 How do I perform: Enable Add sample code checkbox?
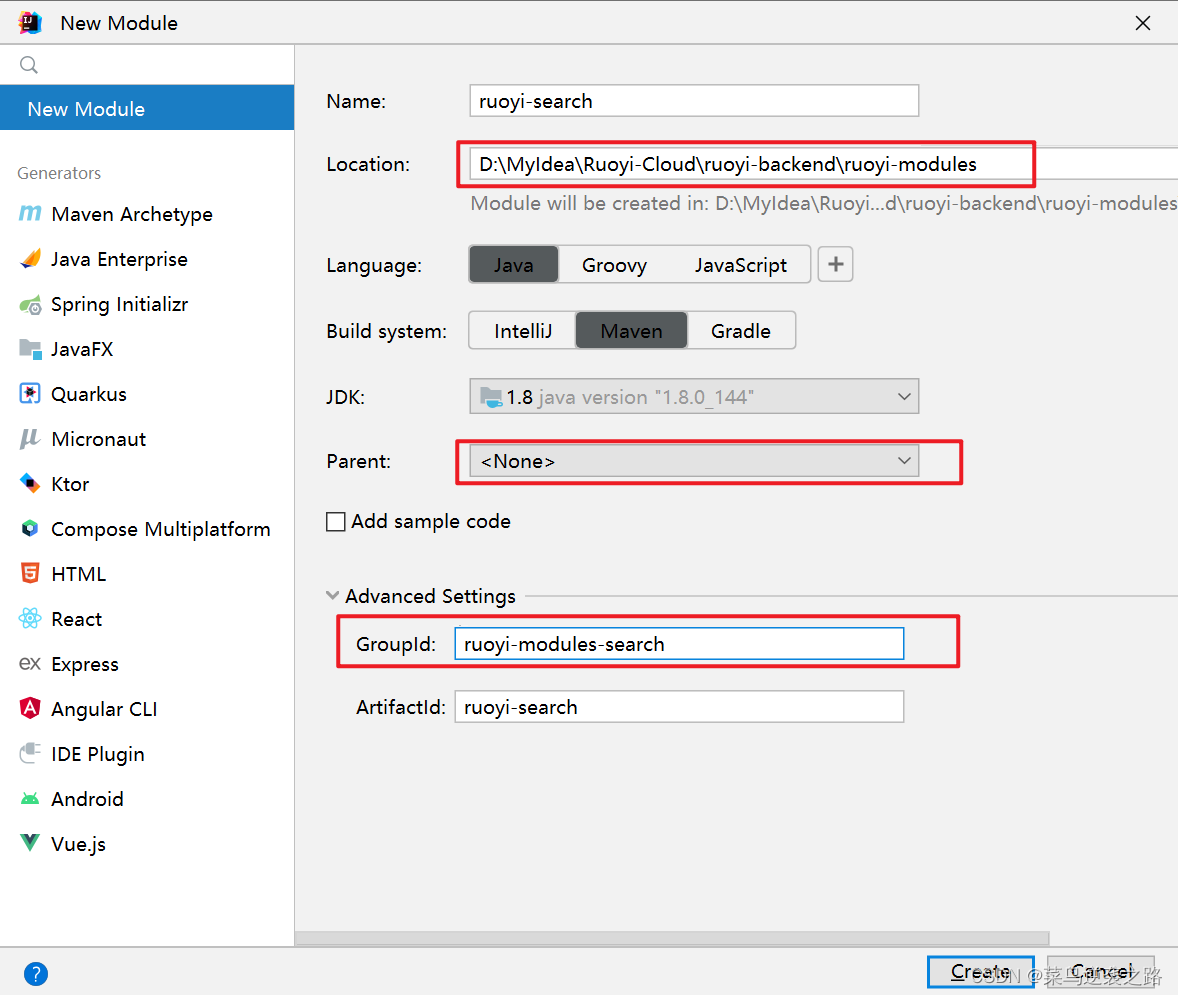336,522
